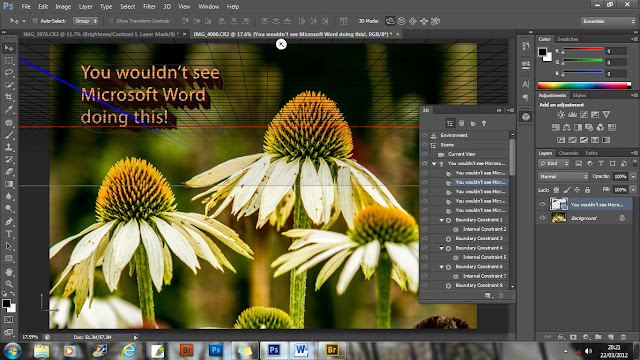Viewport: 640px width, 360px height.
Task: Select the Pen tool
Action: (x=9, y=222)
